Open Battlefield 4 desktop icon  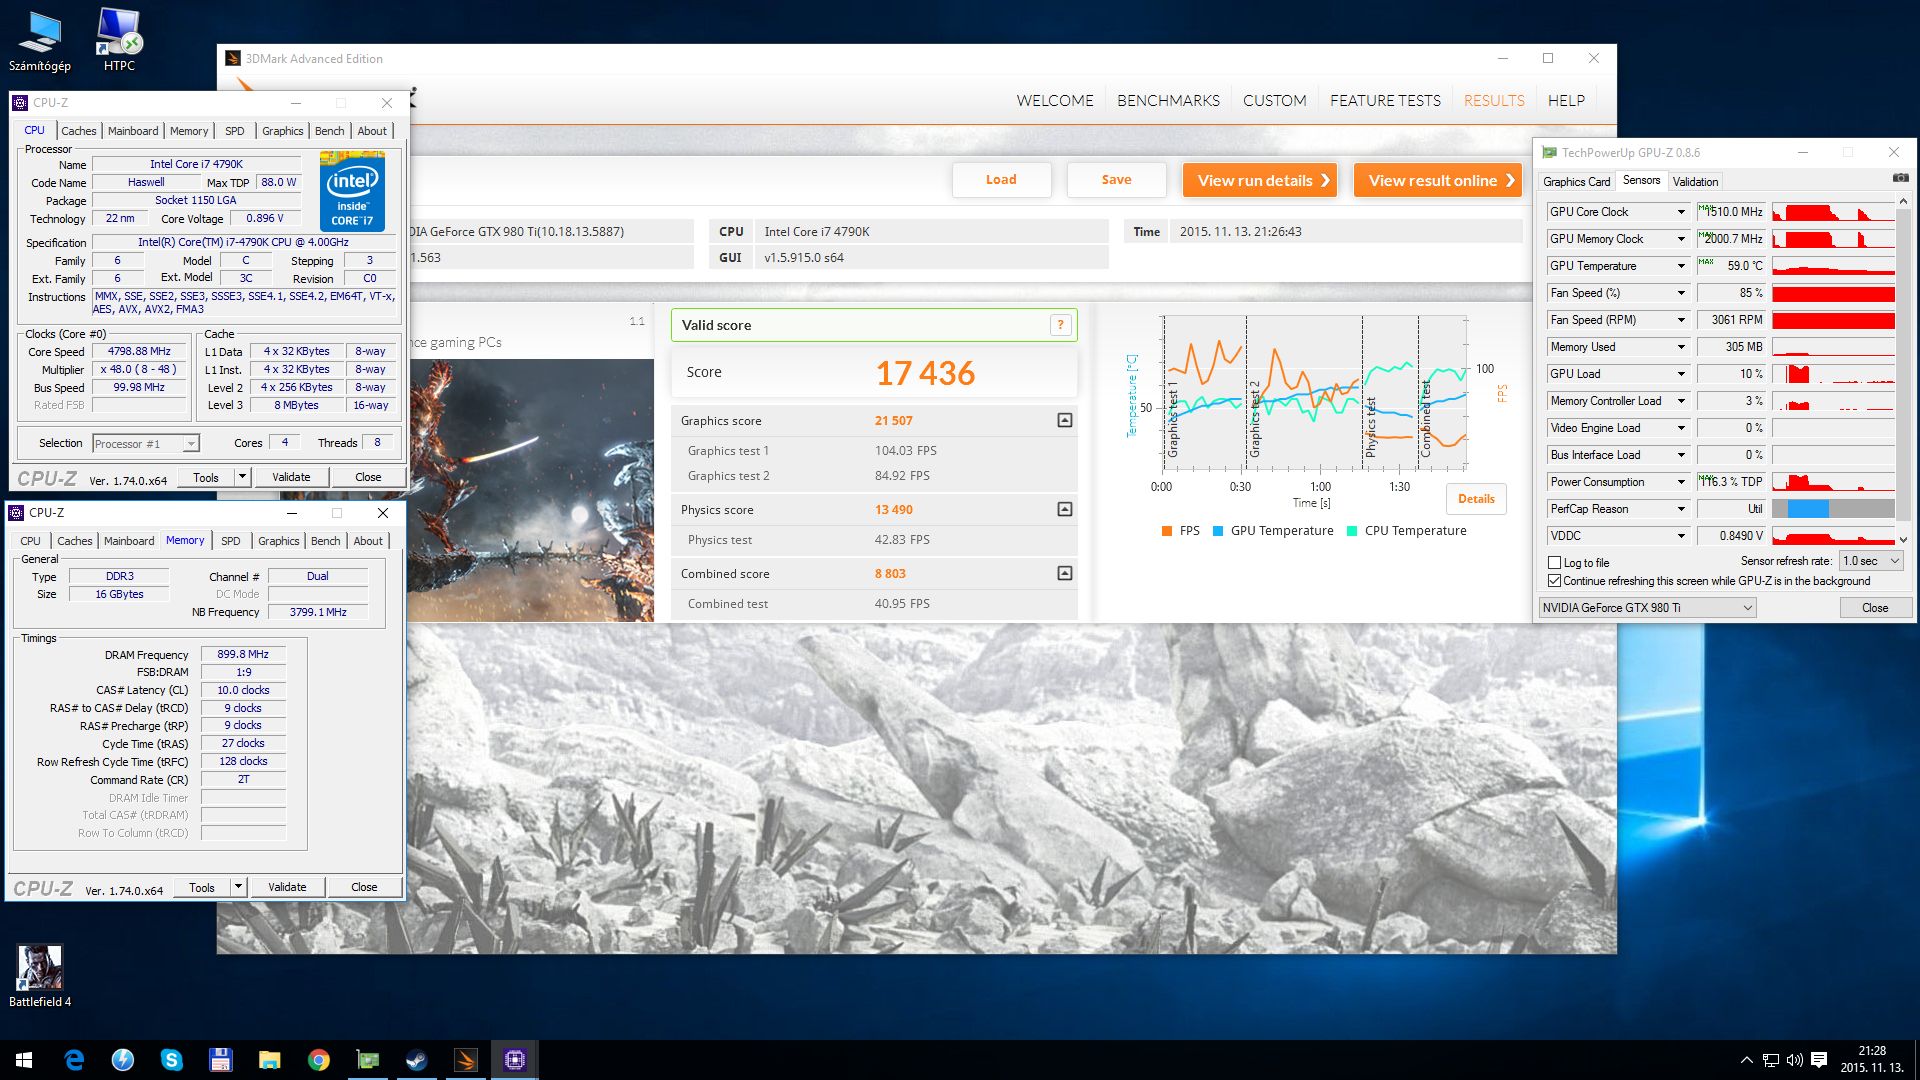pyautogui.click(x=40, y=976)
